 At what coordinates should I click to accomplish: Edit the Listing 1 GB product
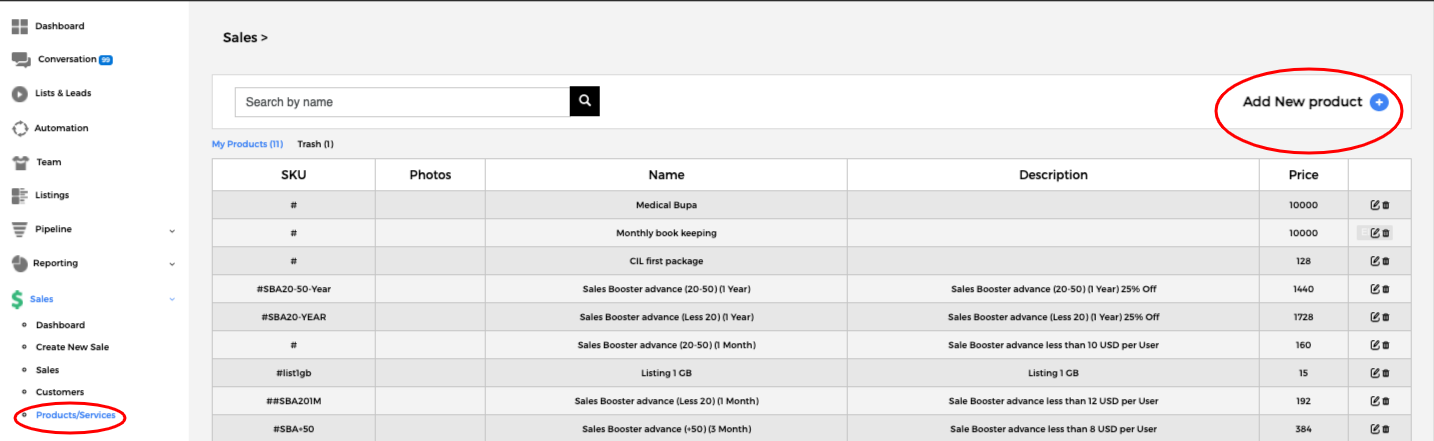[1375, 373]
